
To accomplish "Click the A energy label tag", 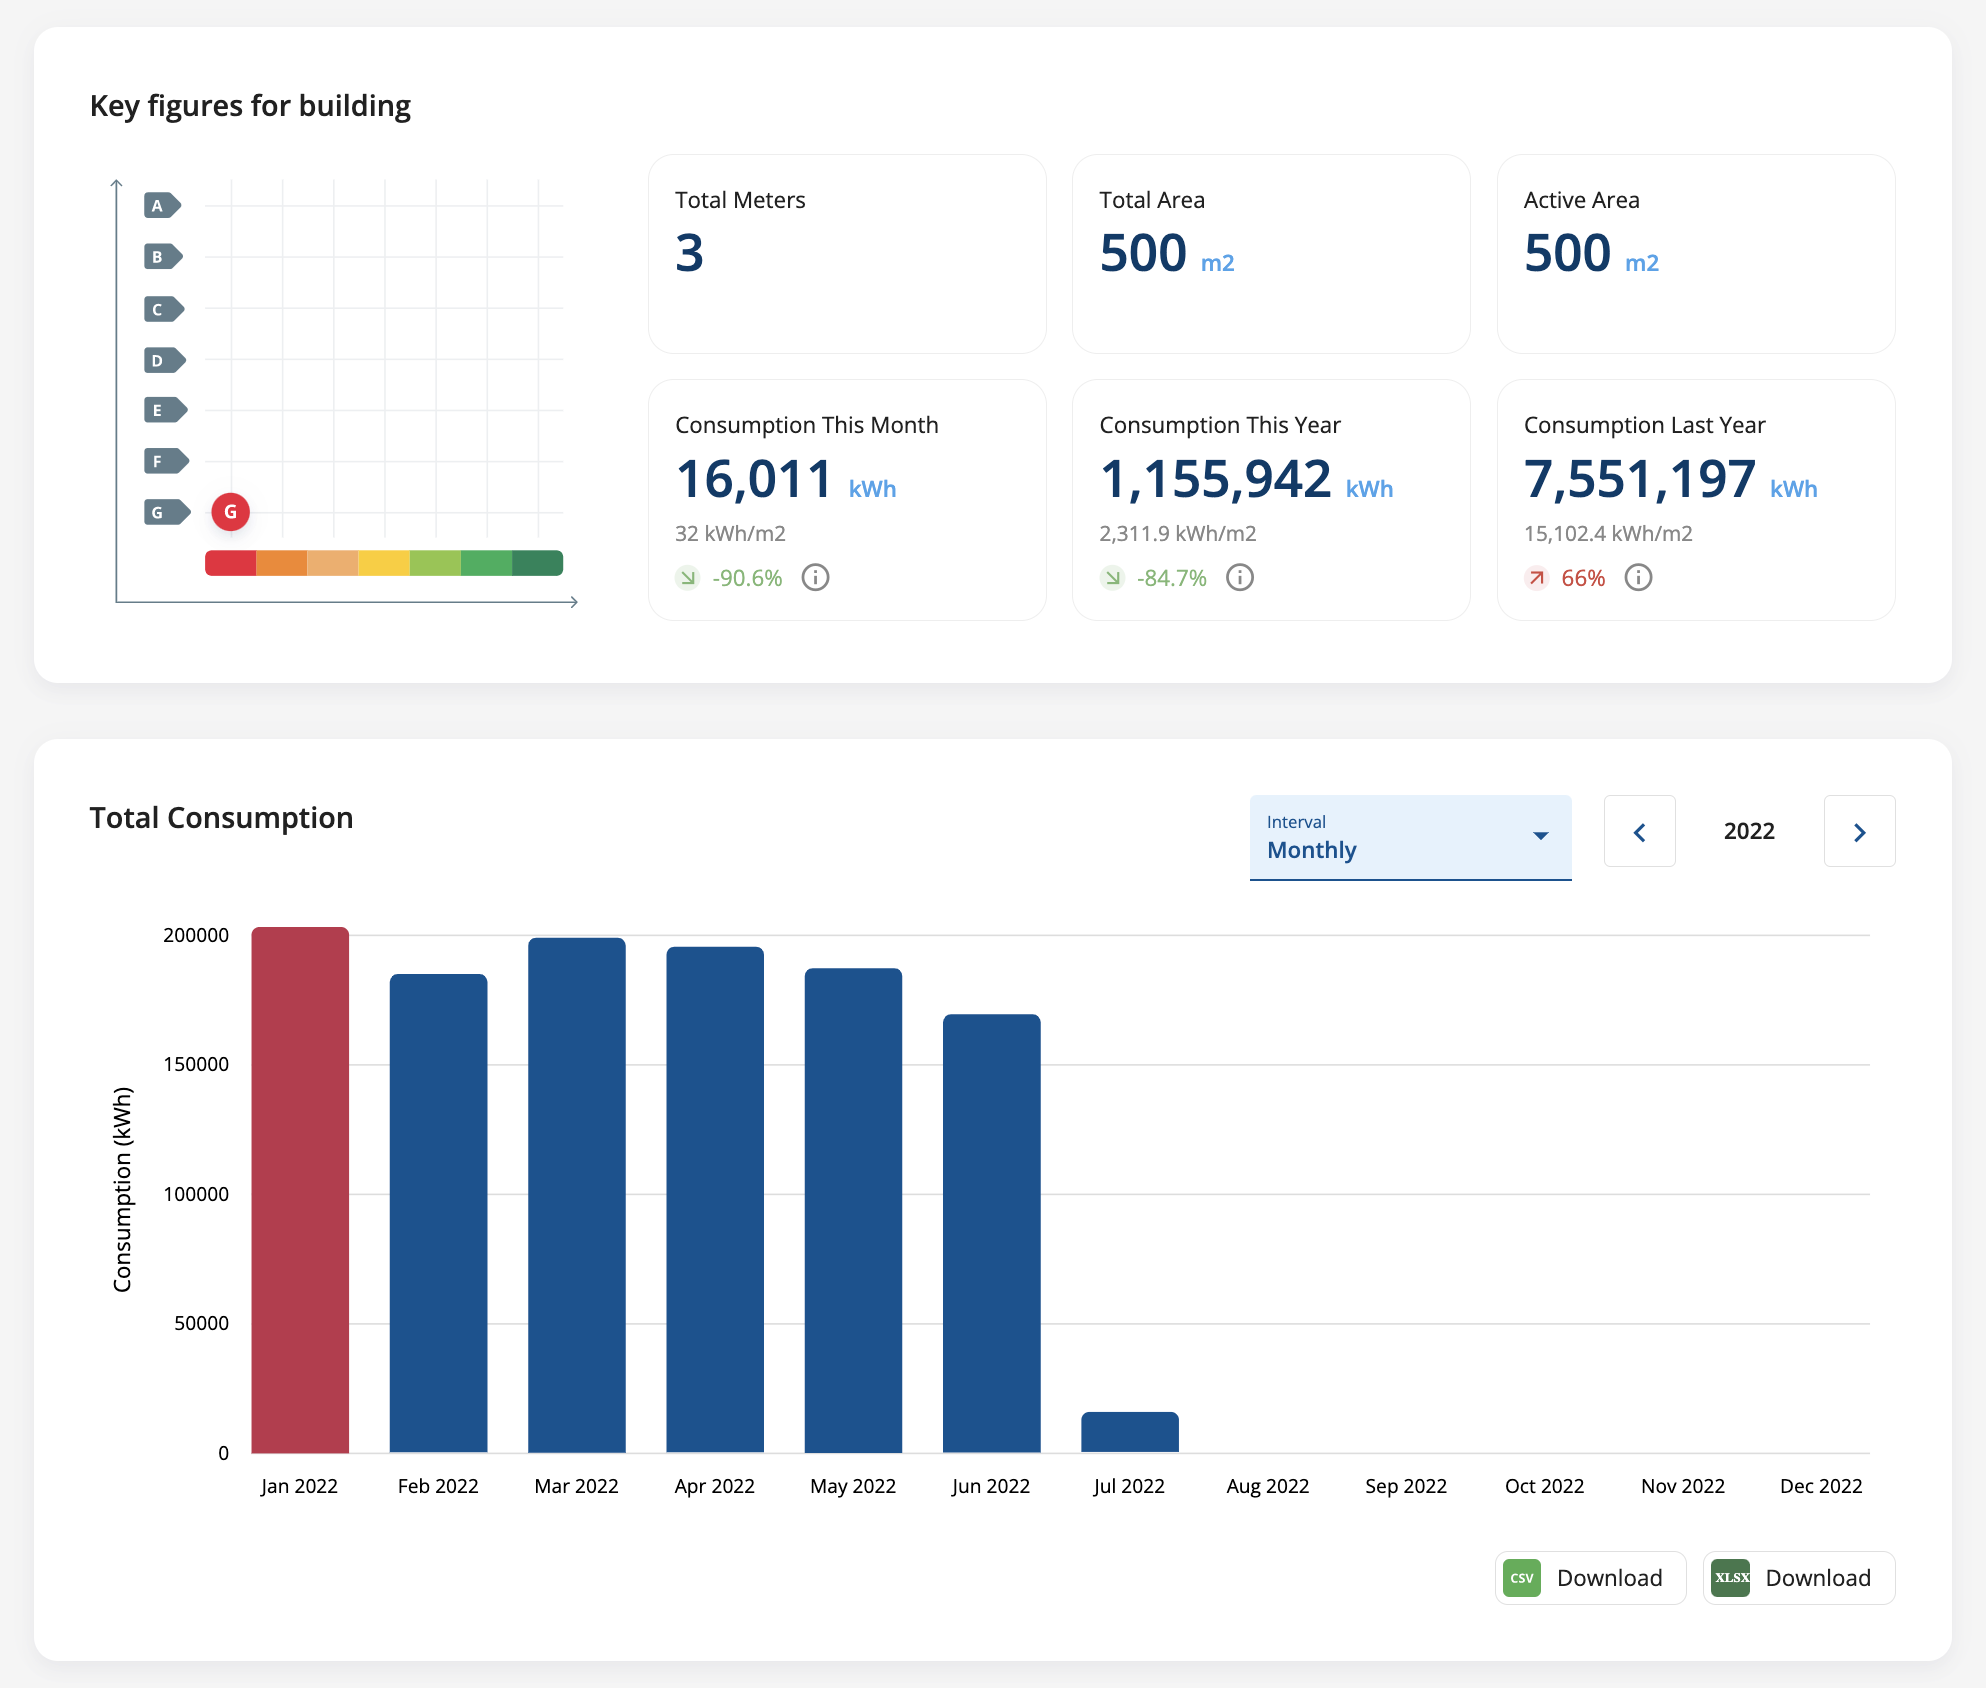I will [162, 206].
